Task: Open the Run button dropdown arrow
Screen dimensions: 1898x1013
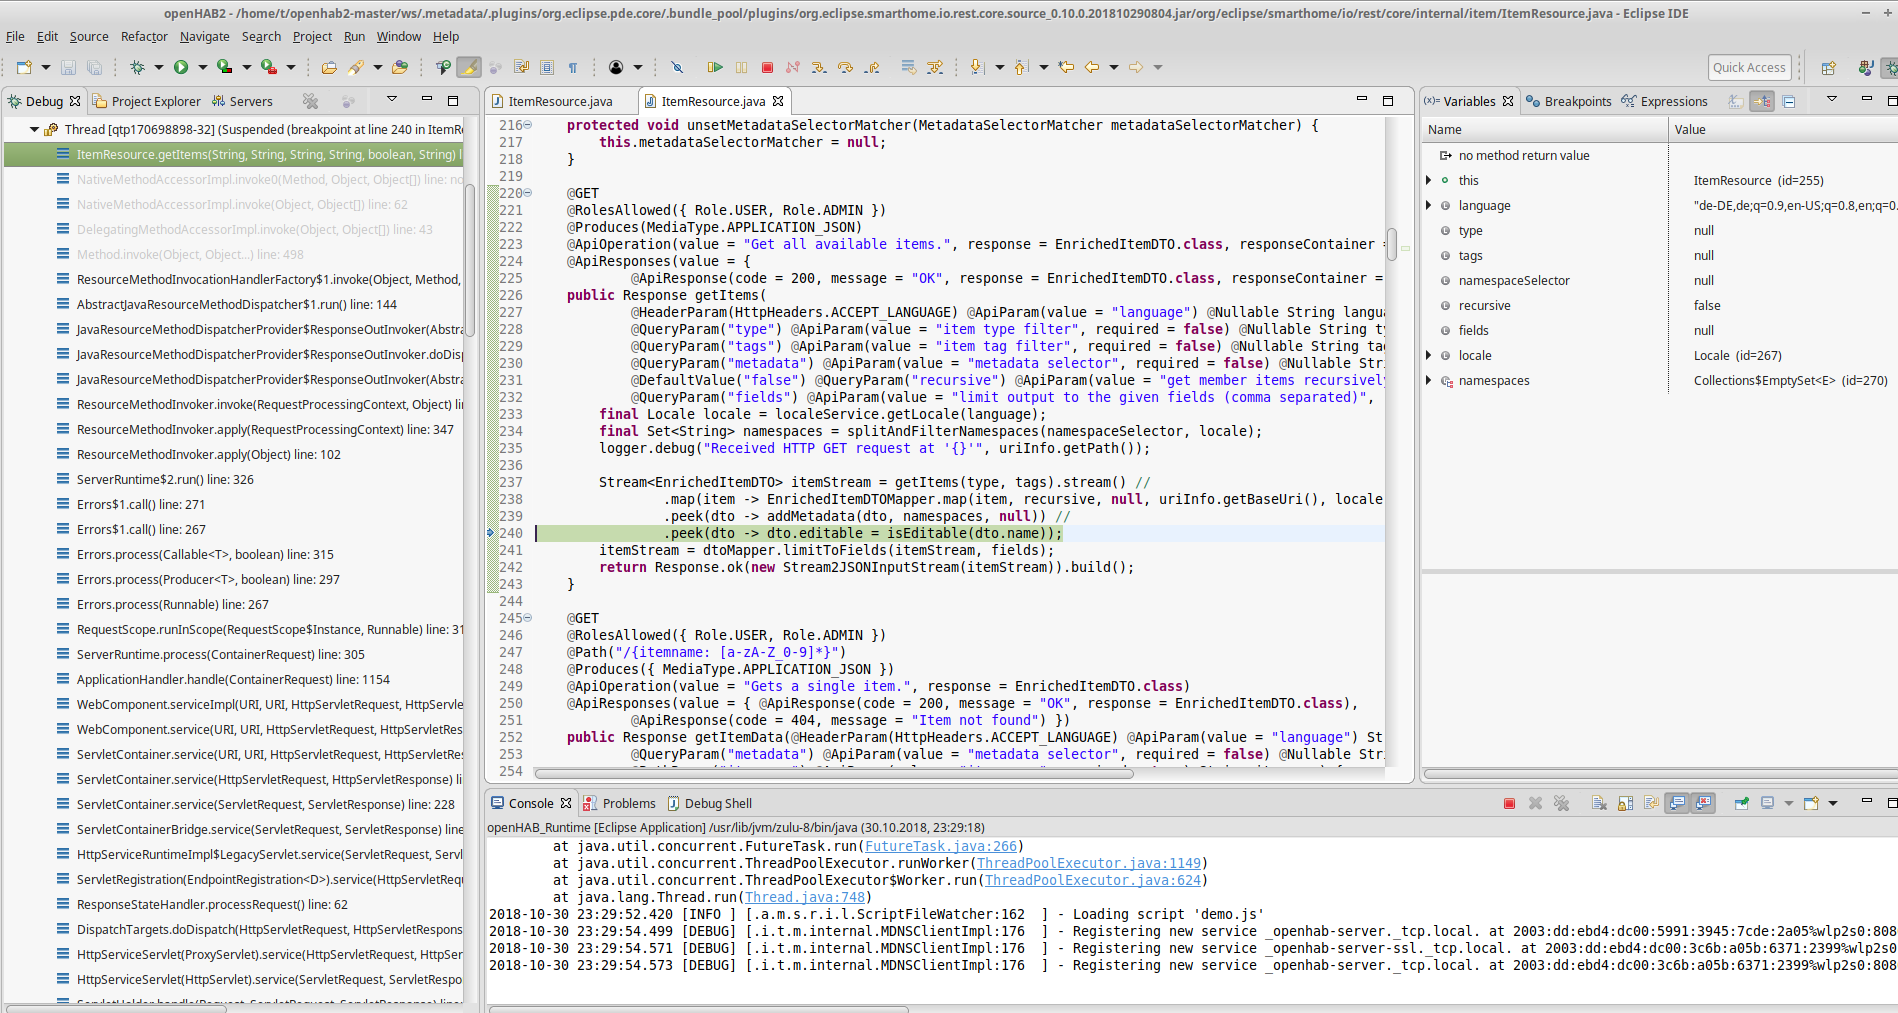Action: click(202, 67)
